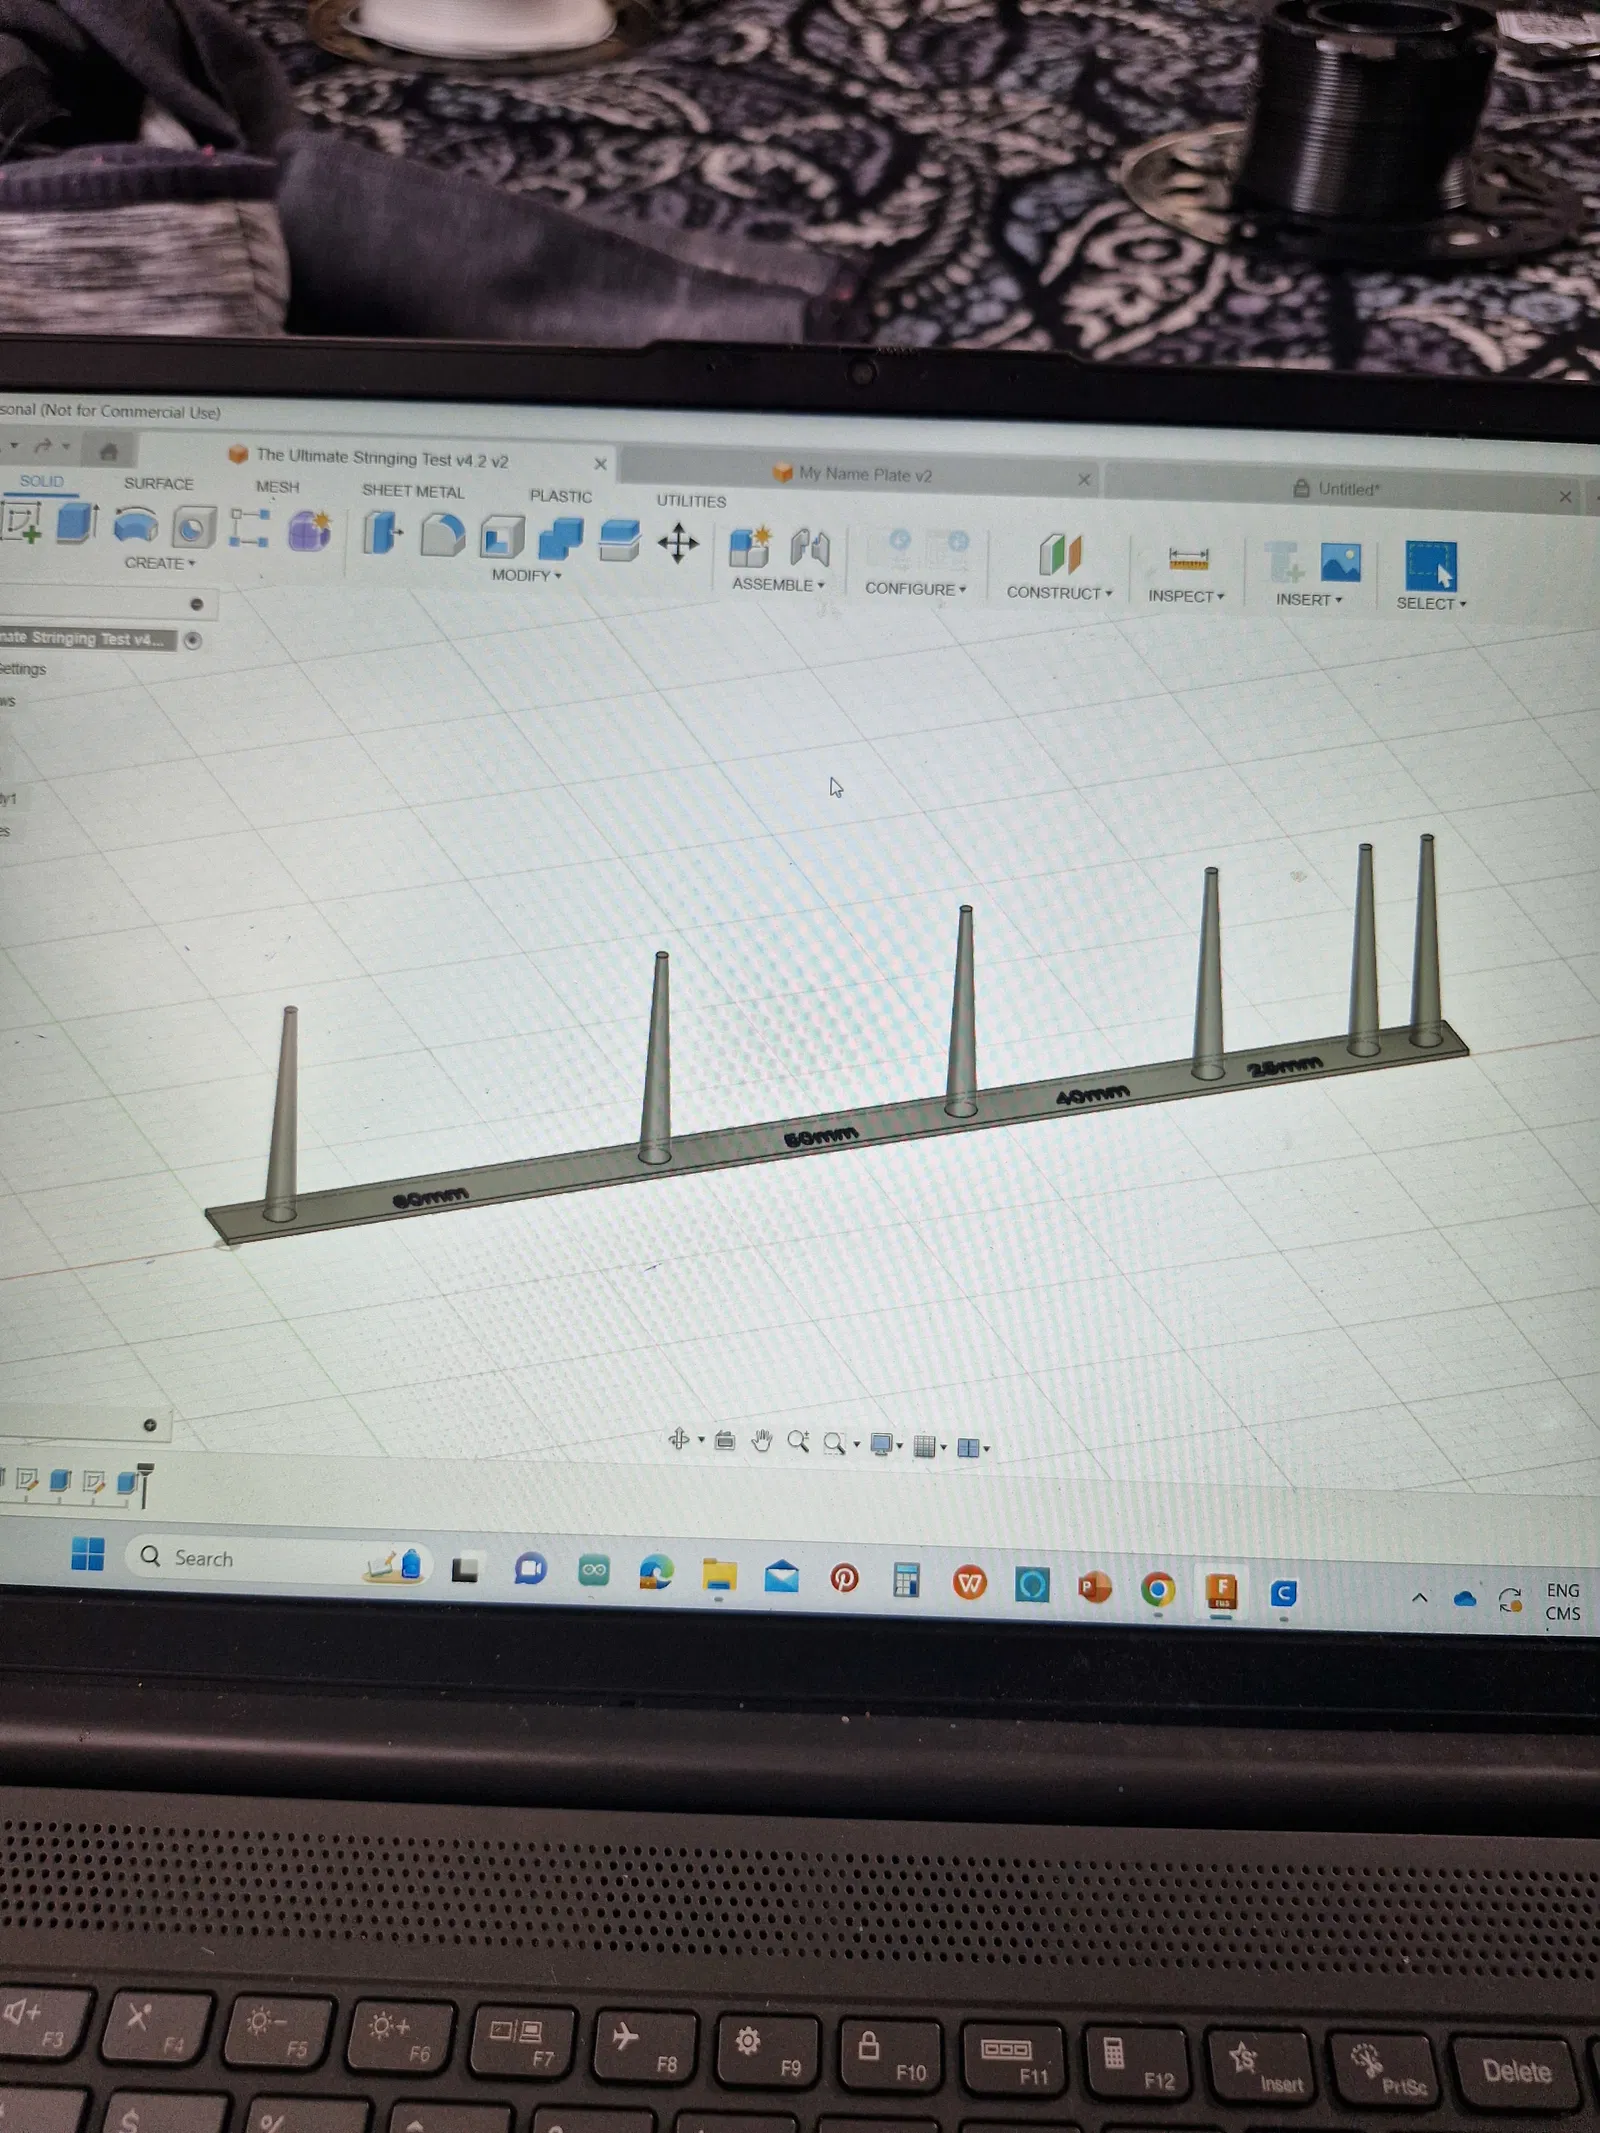
Task: Start a new sketch with Create Sketch
Action: click(x=22, y=522)
